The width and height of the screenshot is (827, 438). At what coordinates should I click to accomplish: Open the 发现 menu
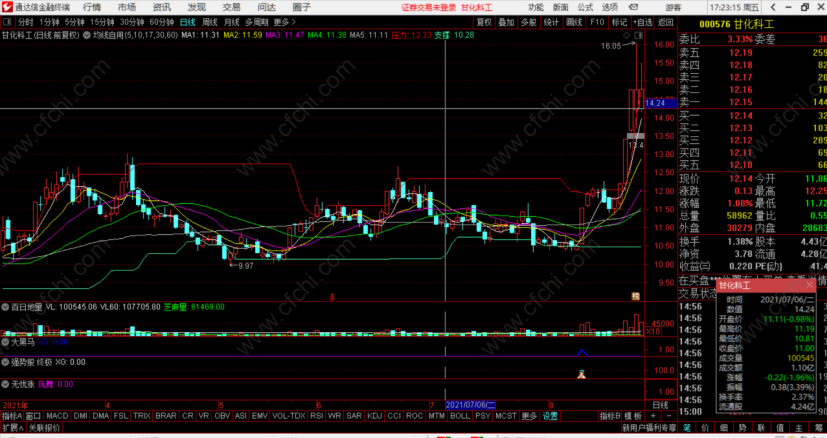[196, 7]
